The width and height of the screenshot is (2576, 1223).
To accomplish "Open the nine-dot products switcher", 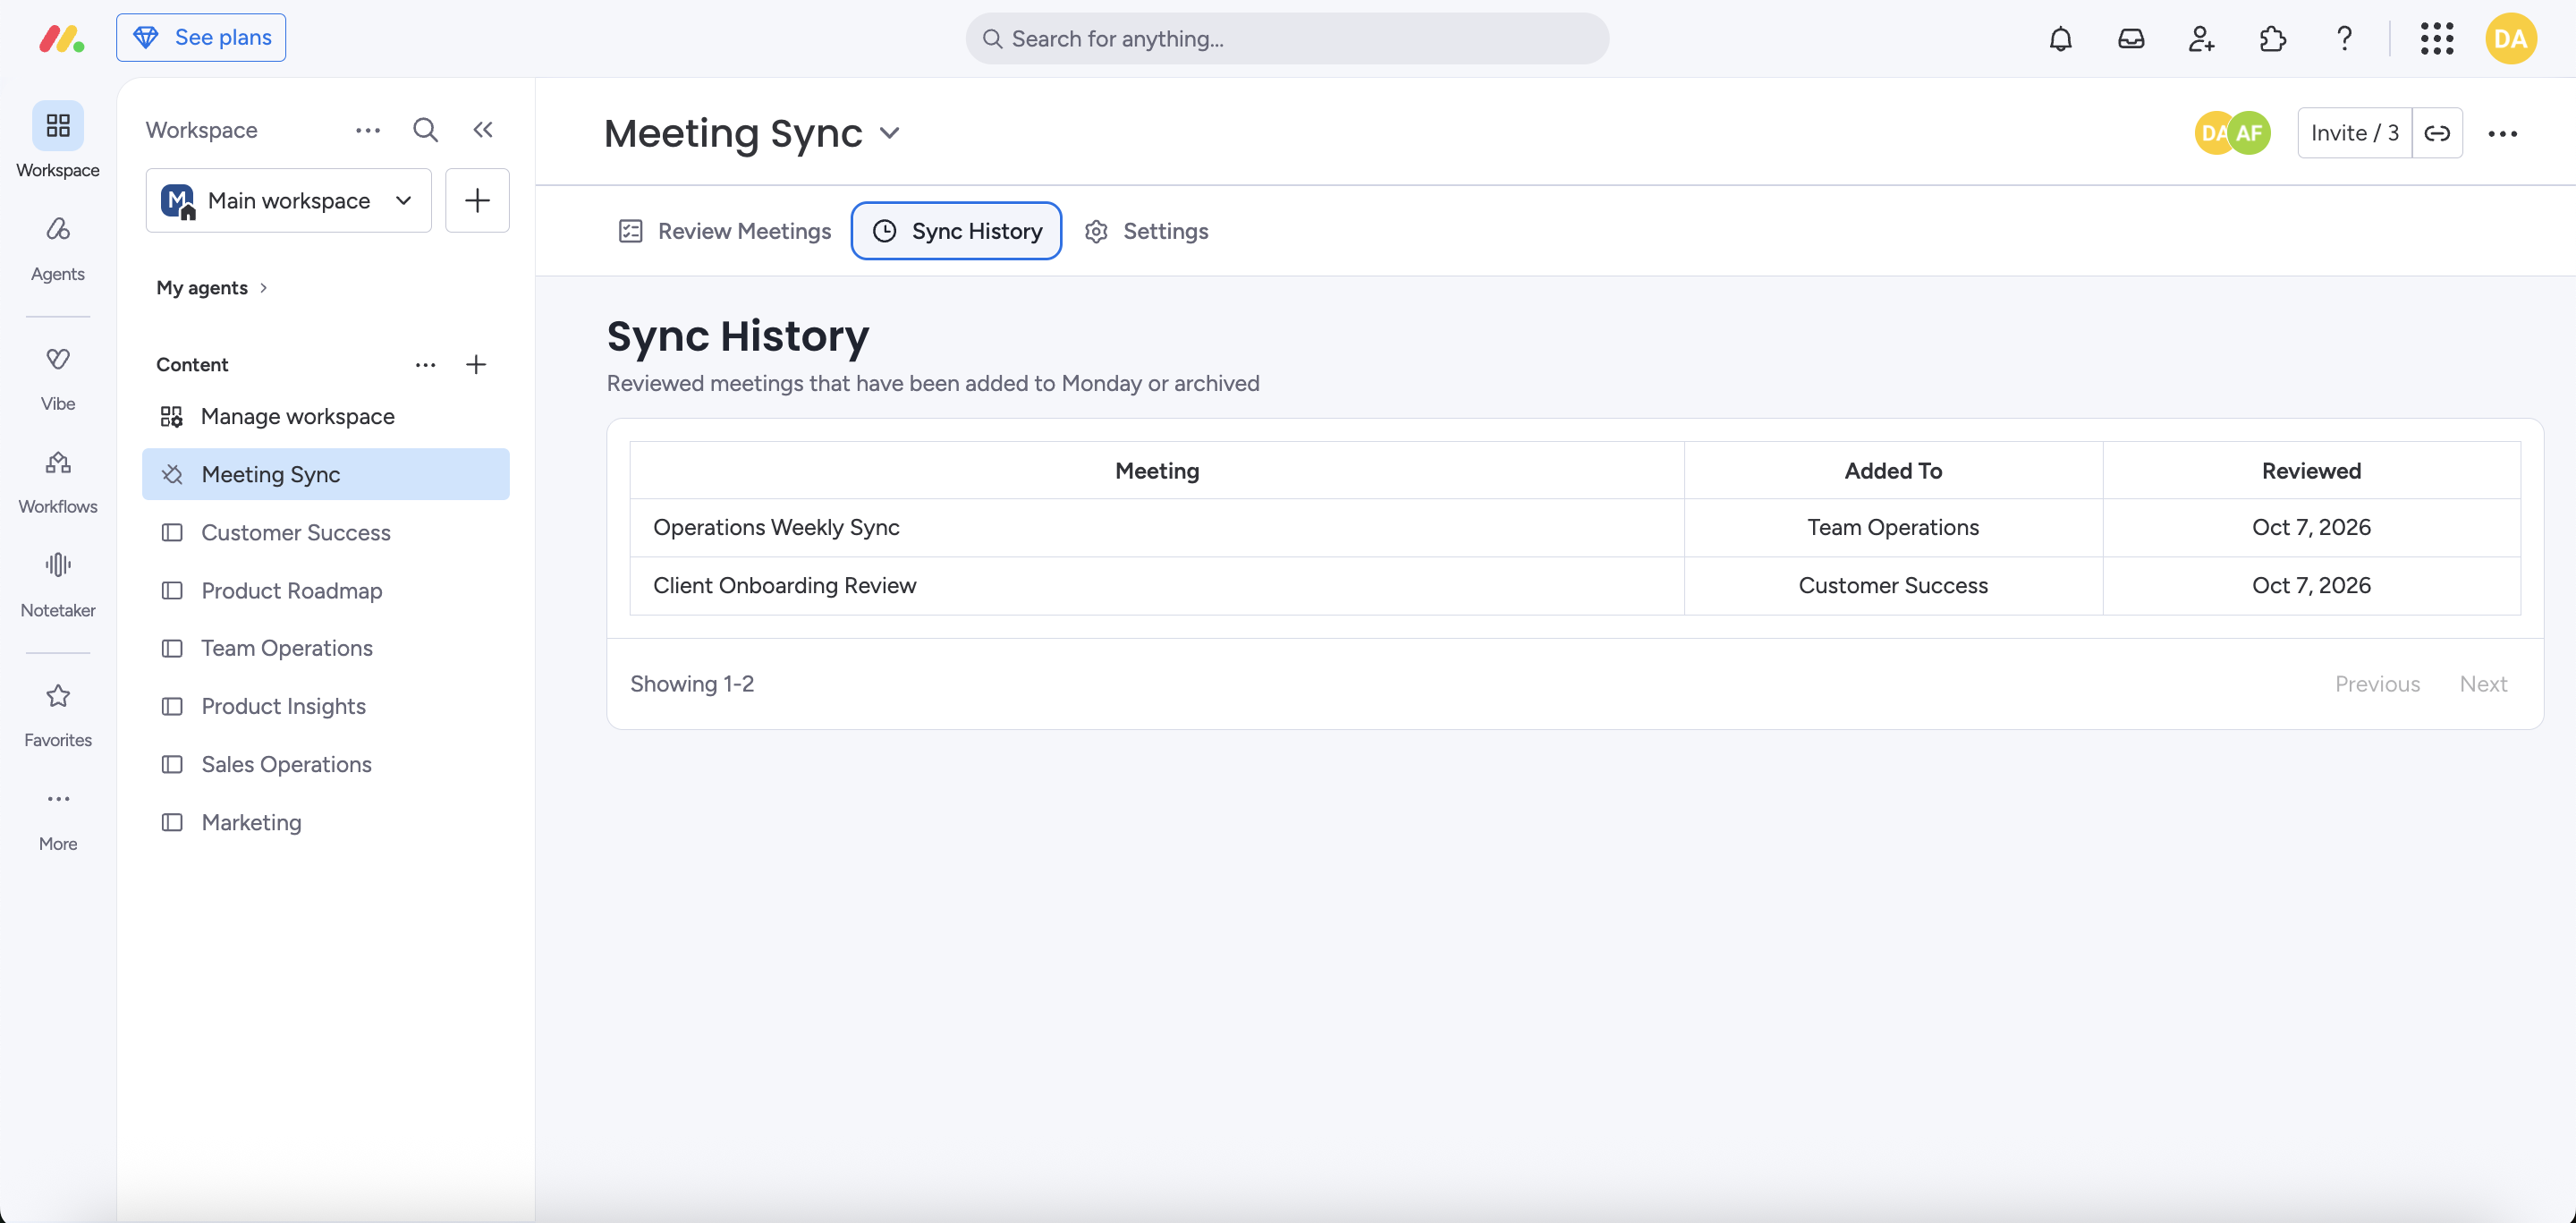I will click(x=2436, y=39).
